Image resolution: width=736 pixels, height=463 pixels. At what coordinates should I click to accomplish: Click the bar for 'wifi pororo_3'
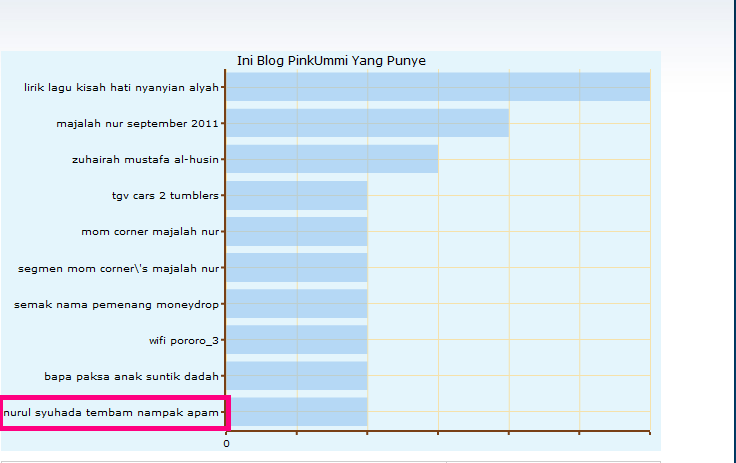point(297,340)
